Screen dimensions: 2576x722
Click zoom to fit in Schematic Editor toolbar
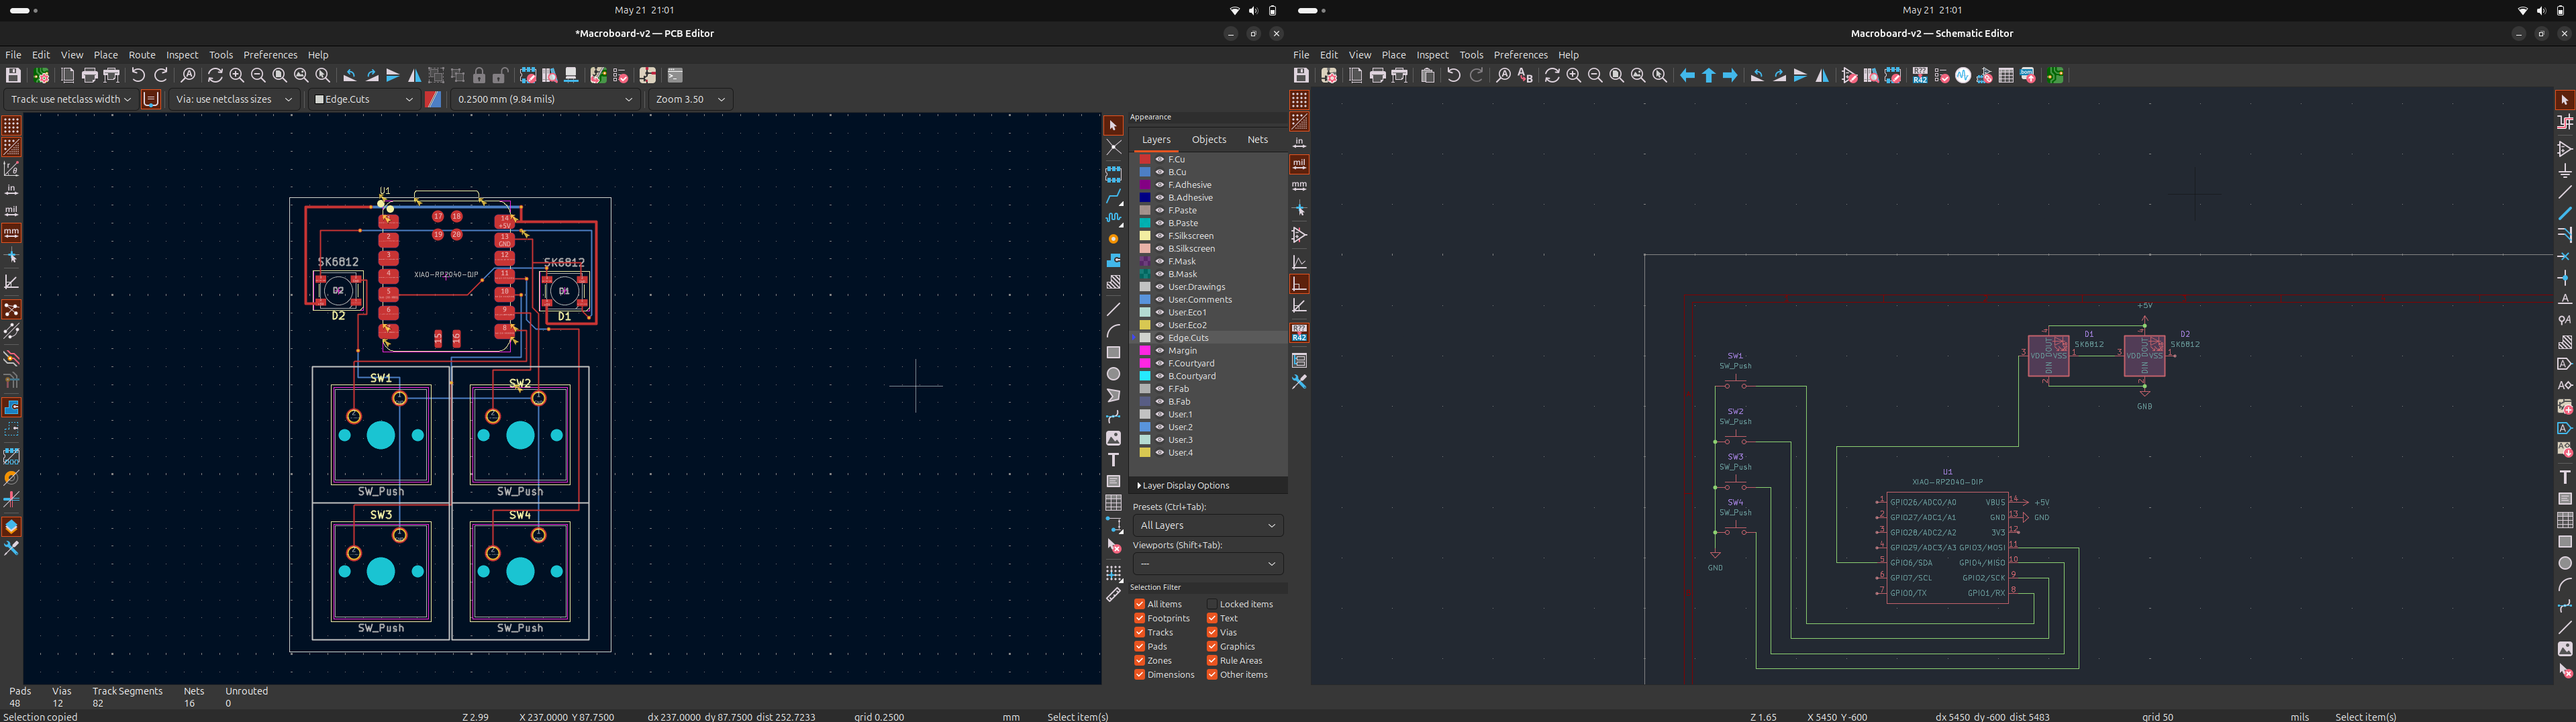tap(1616, 75)
